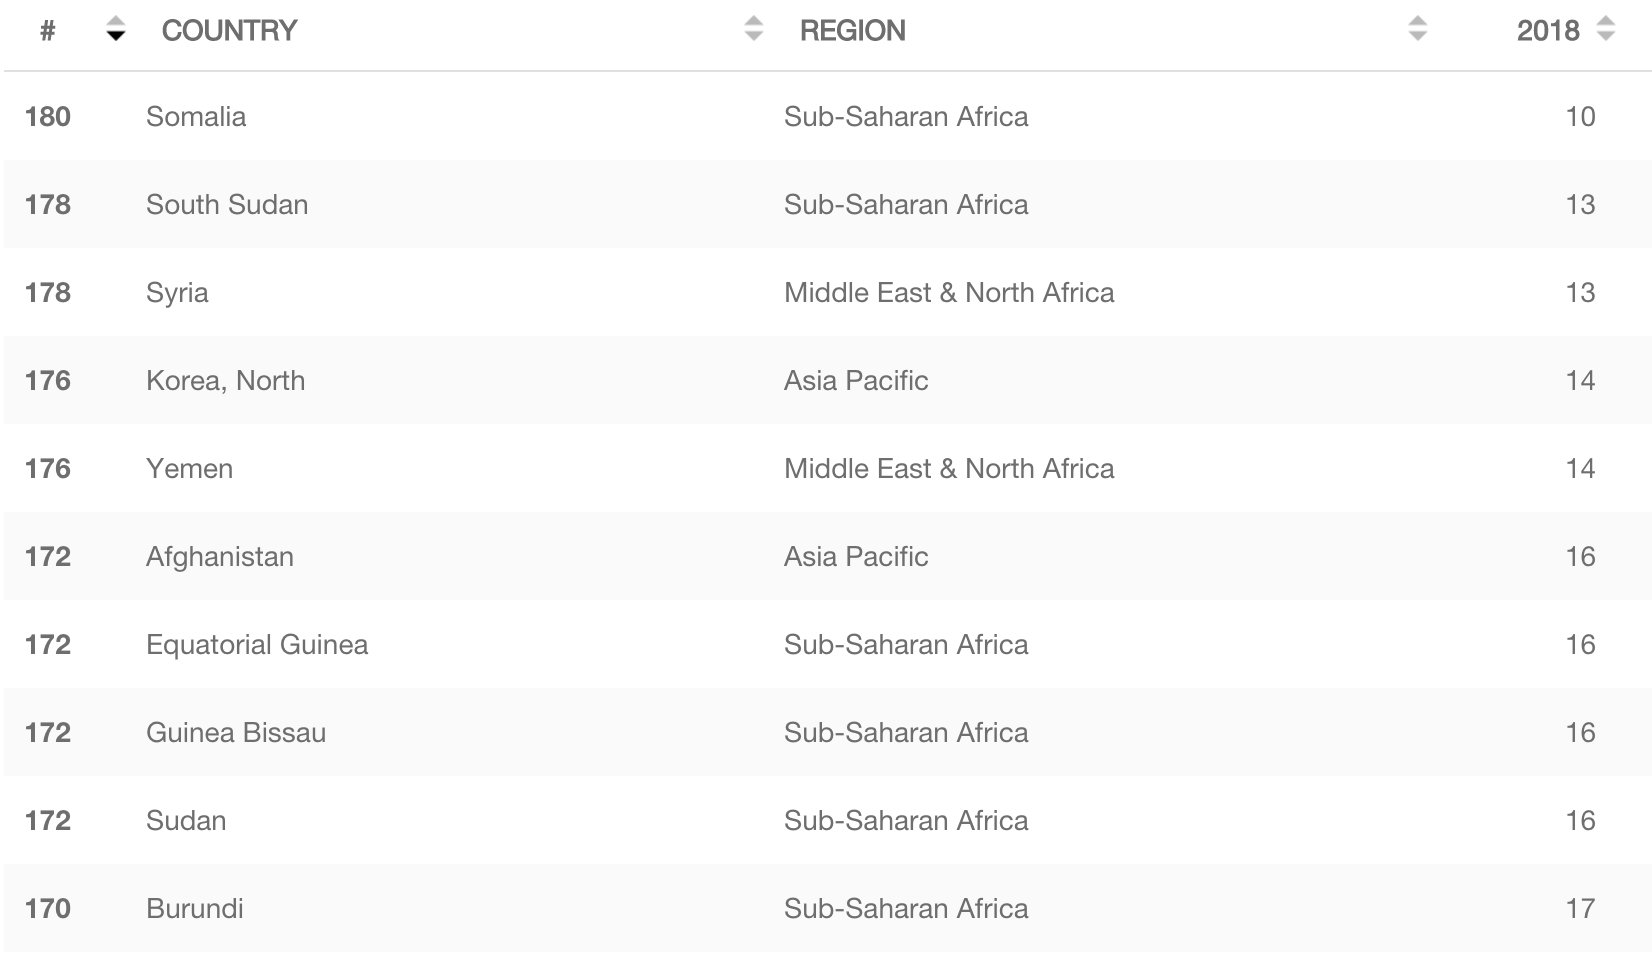Open Syria country entry

coord(177,293)
